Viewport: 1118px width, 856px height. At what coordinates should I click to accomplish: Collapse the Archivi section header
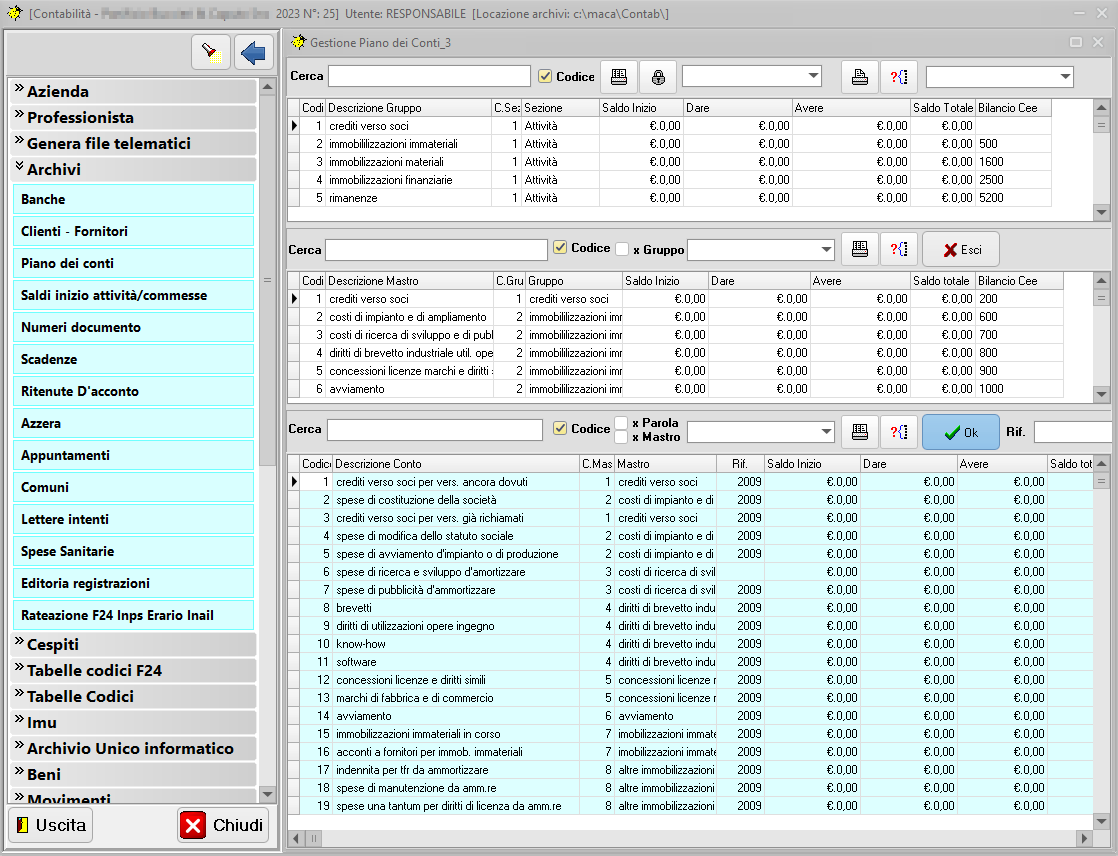(134, 170)
